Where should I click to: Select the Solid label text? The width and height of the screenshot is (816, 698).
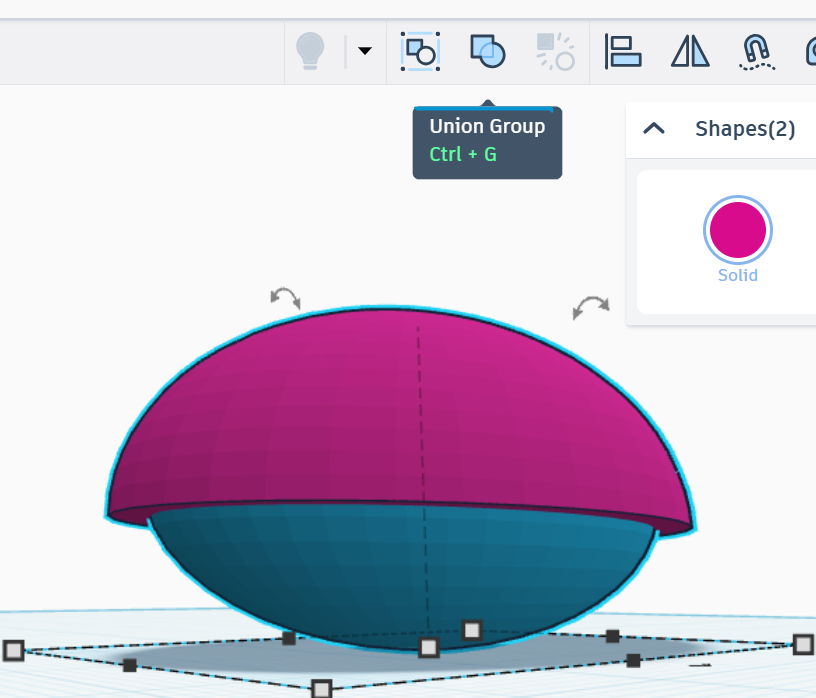click(737, 275)
